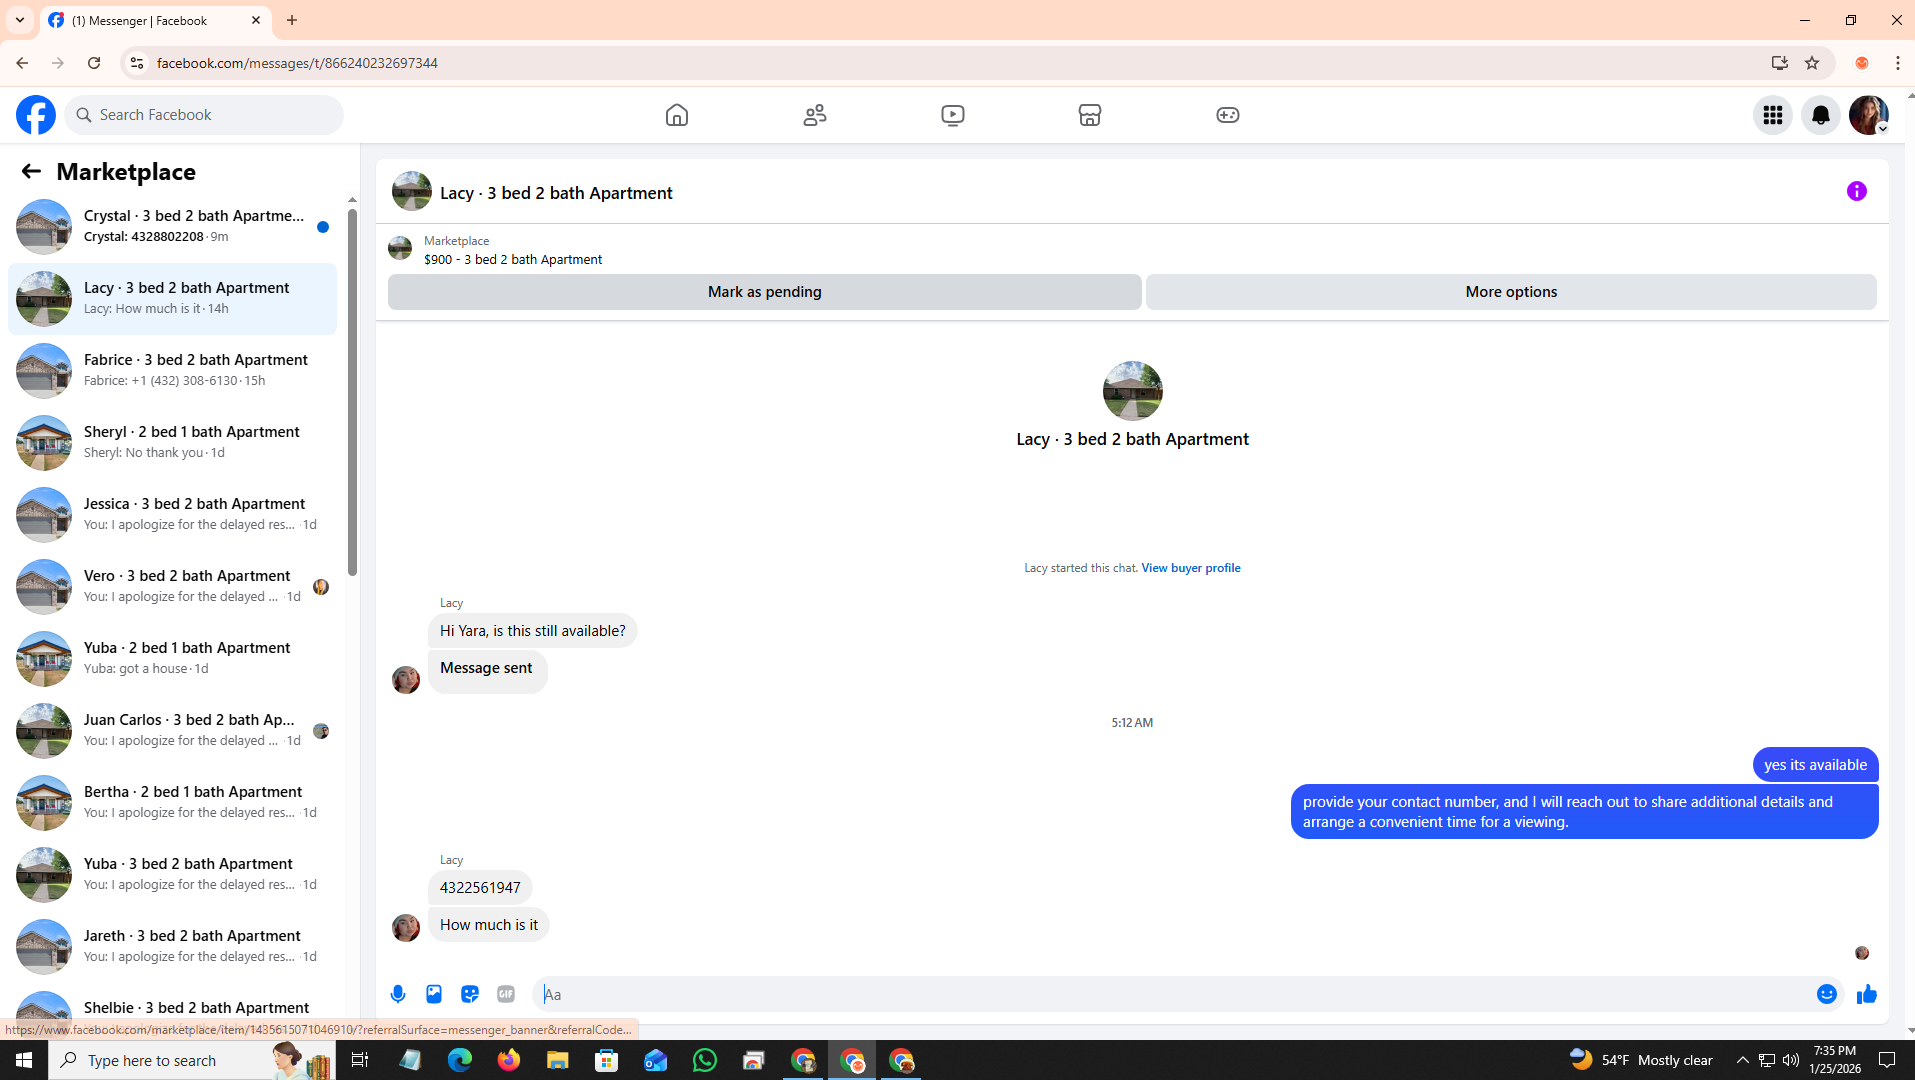Bookmark this page with the star icon
Screen dimensions: 1915x1080
pos(1812,63)
